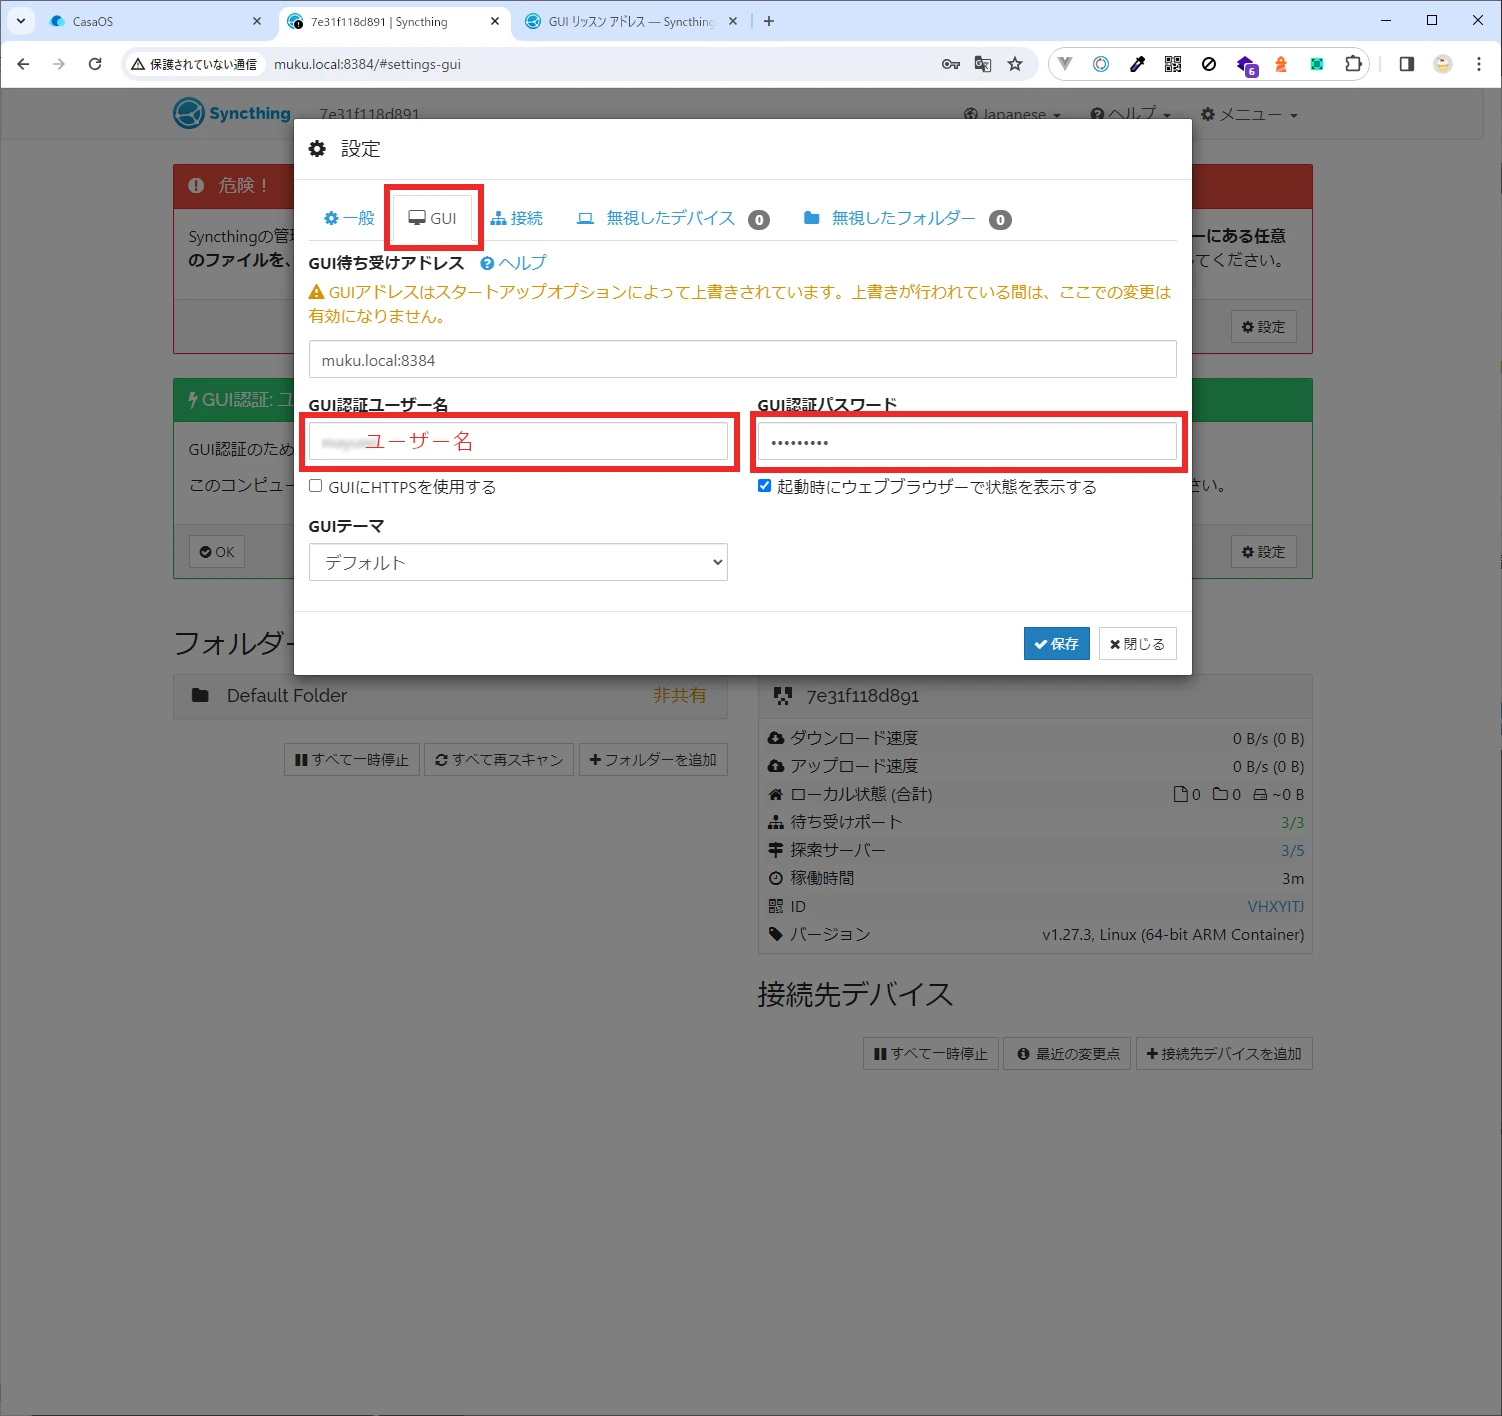This screenshot has height=1416, width=1502.
Task: Open the 一般 settings tab
Action: pos(349,218)
